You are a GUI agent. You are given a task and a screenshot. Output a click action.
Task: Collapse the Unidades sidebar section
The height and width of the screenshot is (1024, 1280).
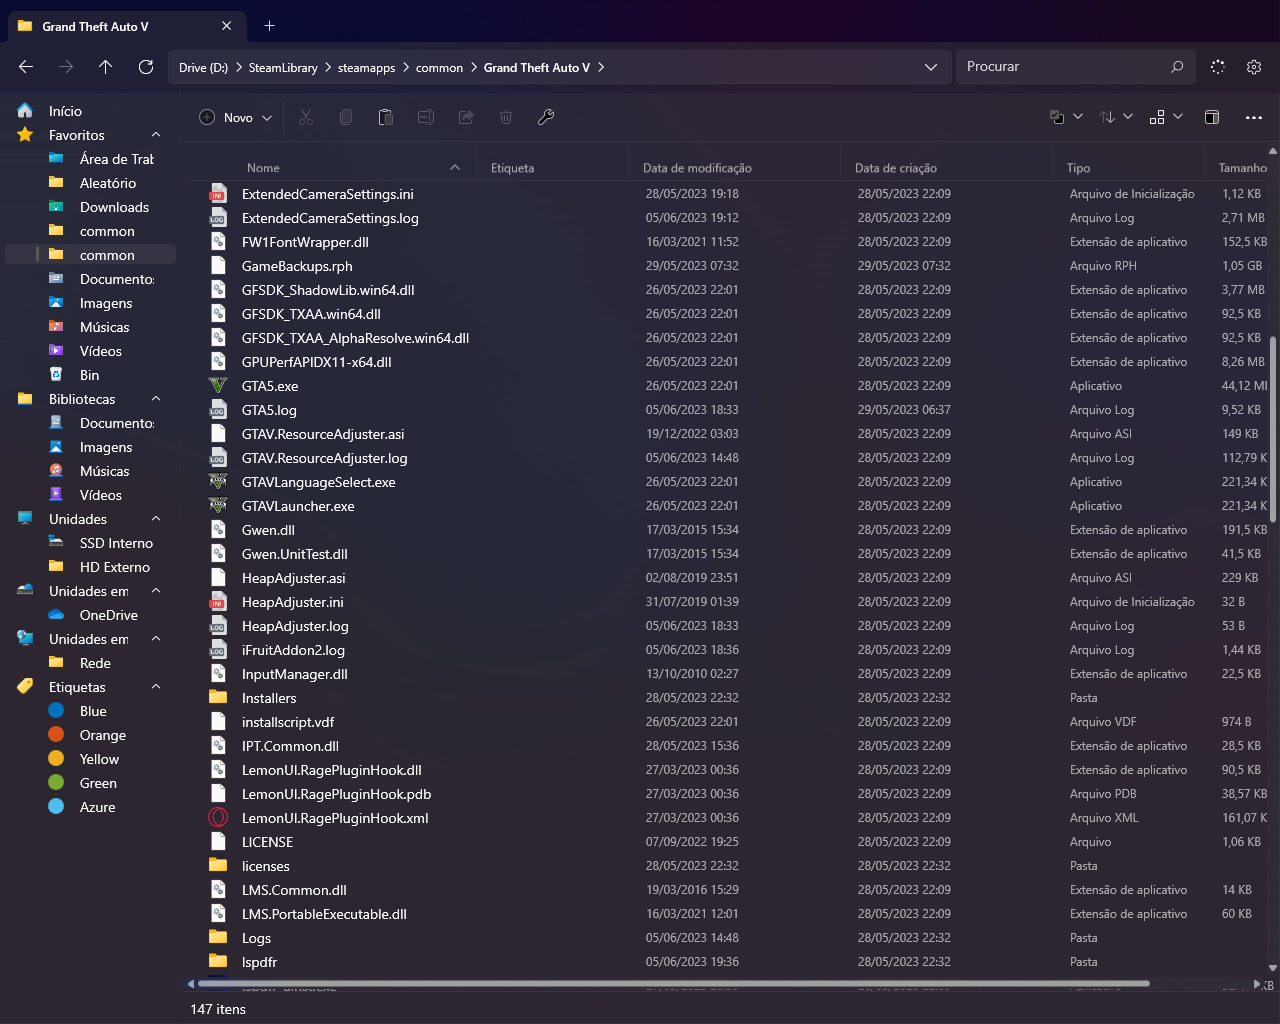pos(156,519)
